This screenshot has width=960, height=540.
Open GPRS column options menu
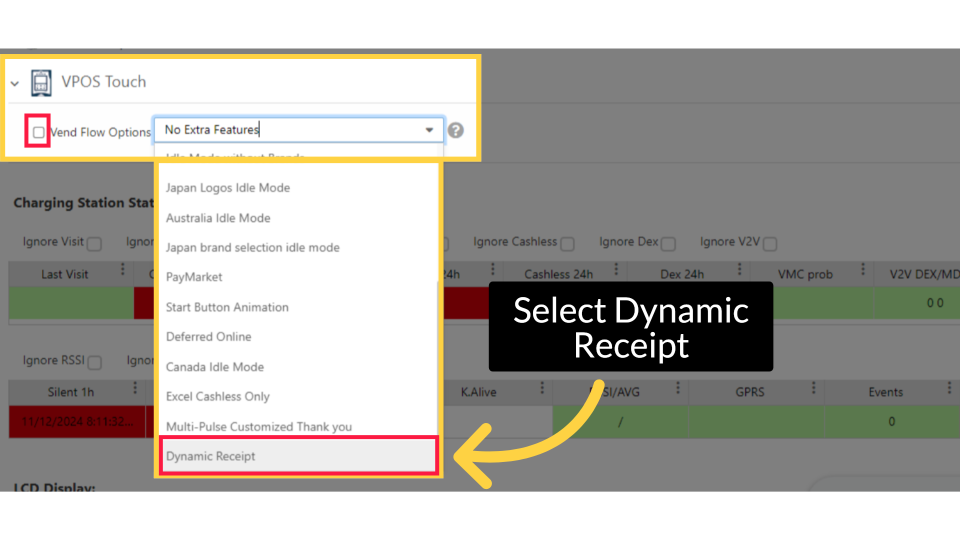[x=814, y=388]
